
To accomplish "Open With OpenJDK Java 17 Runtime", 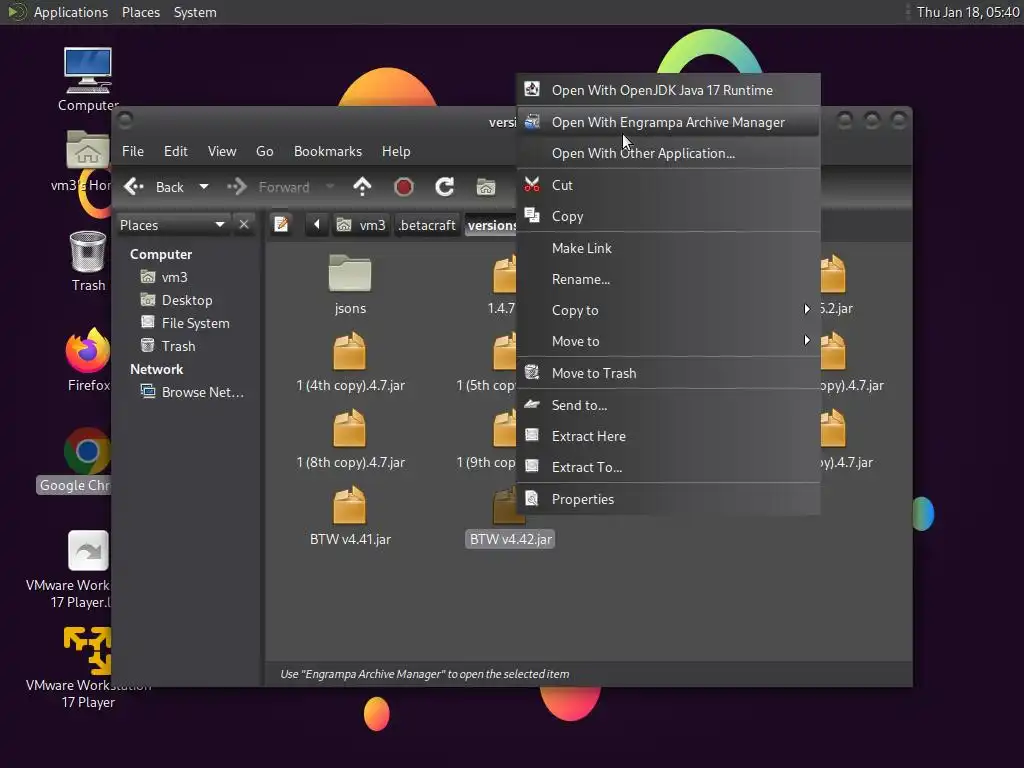I will pyautogui.click(x=668, y=90).
